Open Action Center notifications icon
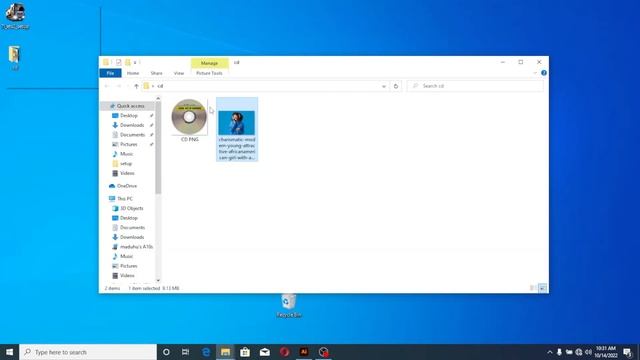Viewport: 640px width, 360px height. tap(628, 352)
